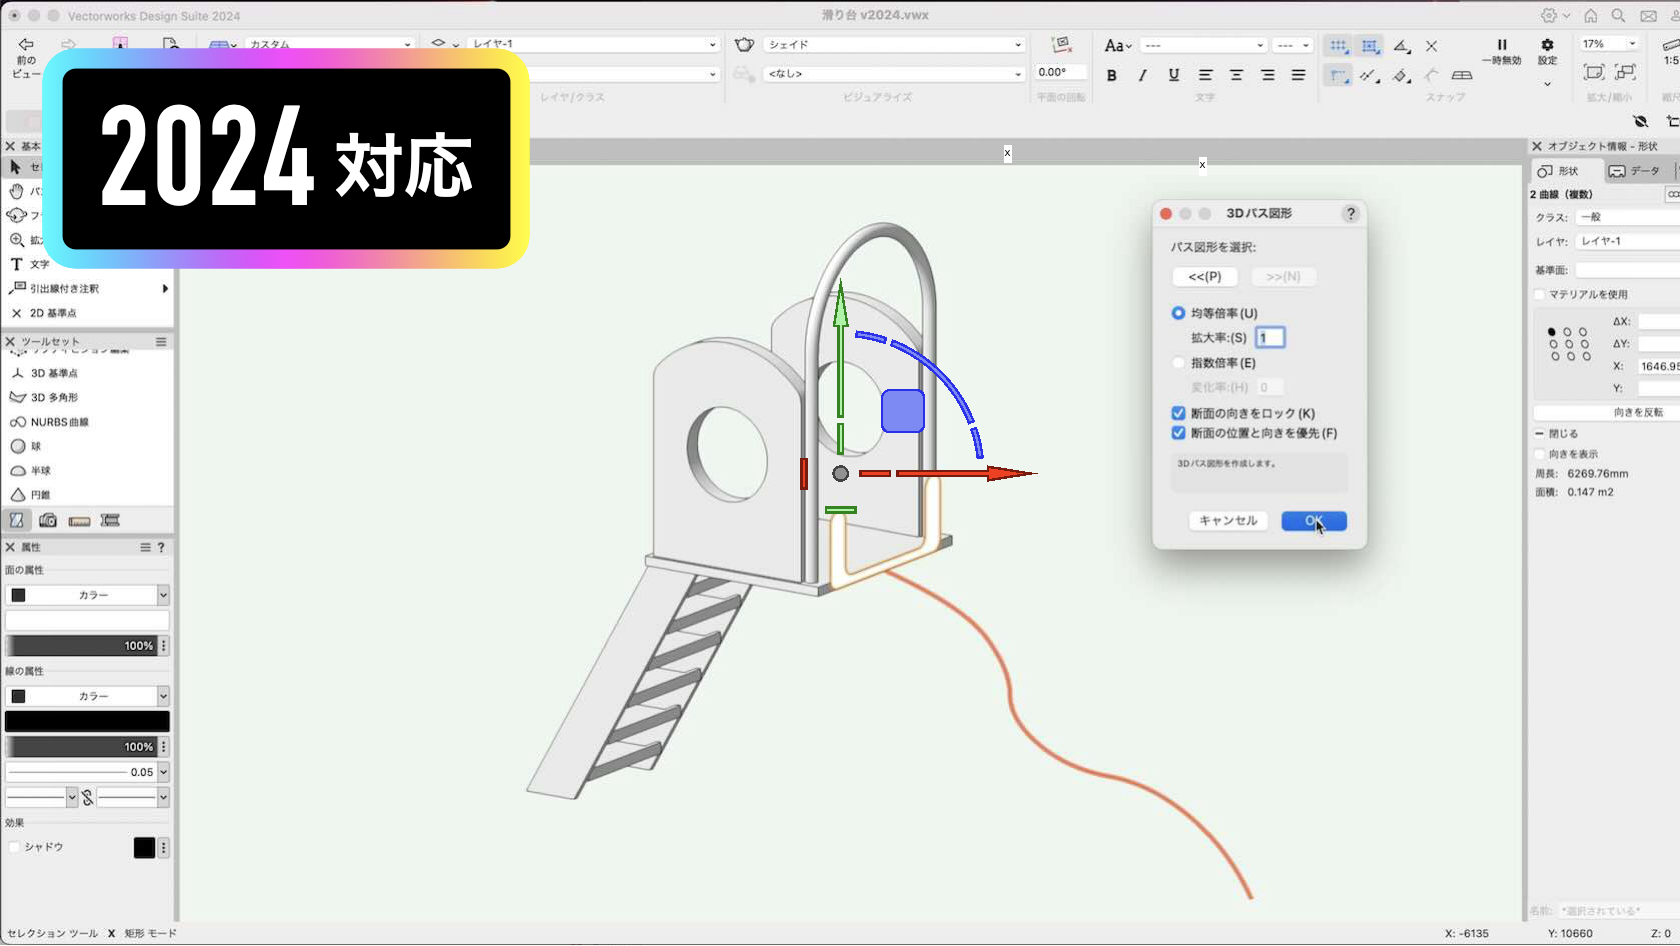Click the snap suspend (一時無効) pause icon
1680x946 pixels.
1501,45
